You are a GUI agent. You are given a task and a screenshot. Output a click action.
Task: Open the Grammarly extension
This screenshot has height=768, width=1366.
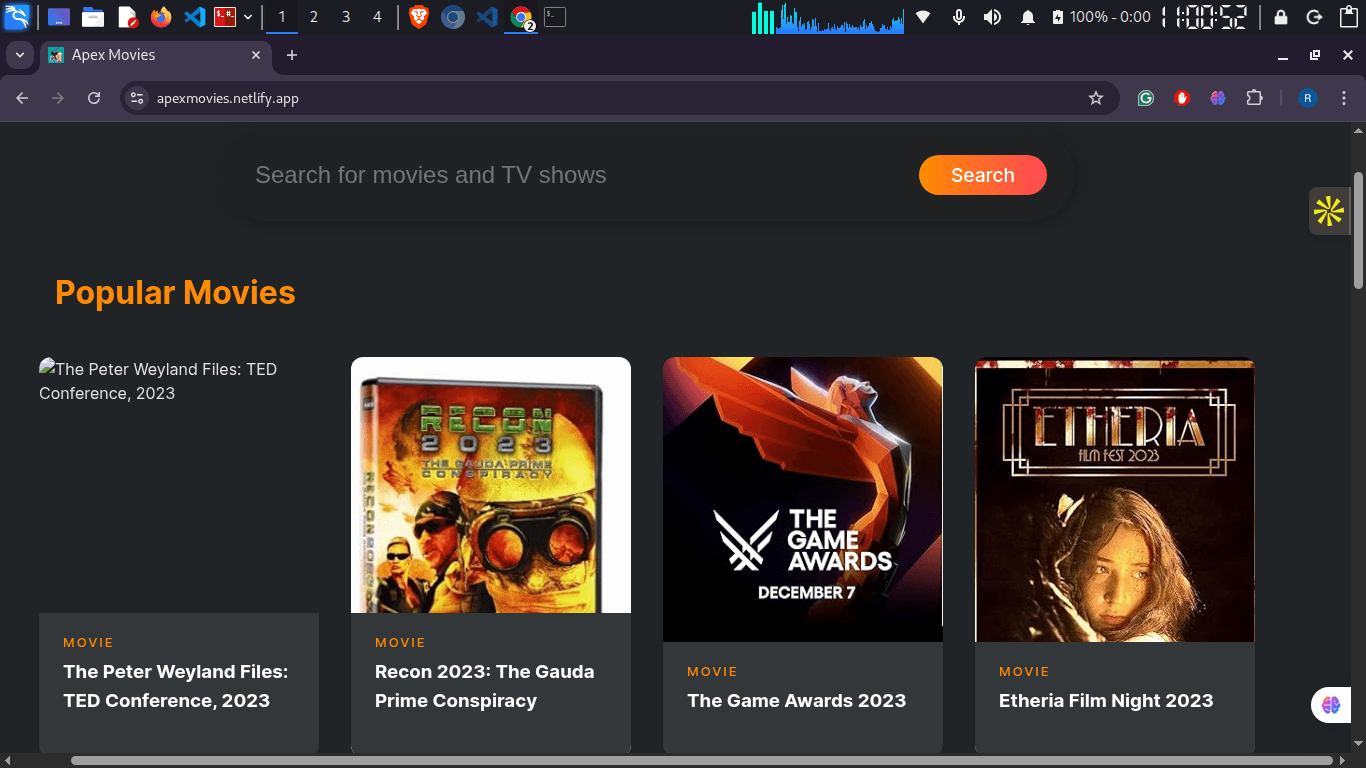click(1145, 97)
